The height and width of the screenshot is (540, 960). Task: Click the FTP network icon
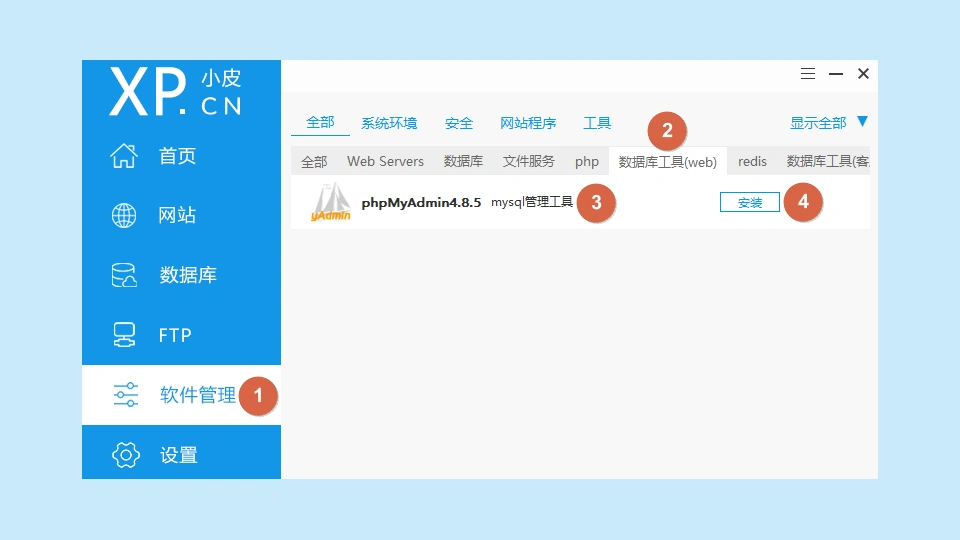pyautogui.click(x=124, y=335)
